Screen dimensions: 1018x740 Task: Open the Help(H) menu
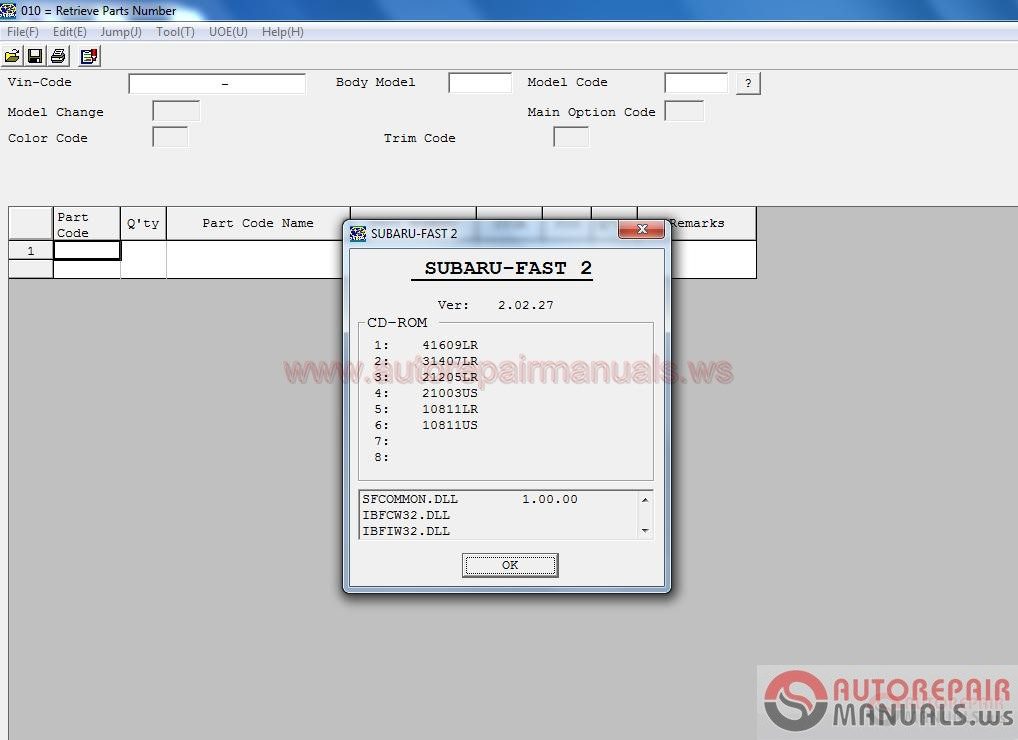(282, 32)
